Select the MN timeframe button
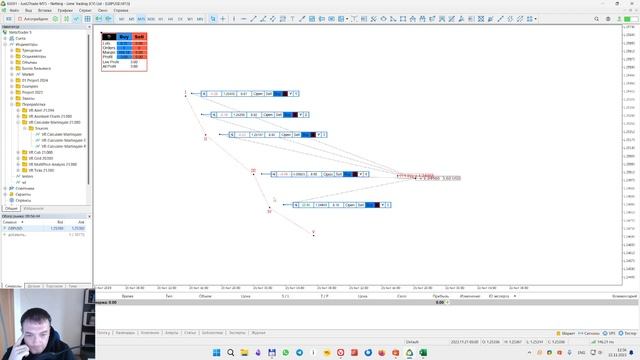Image resolution: width=640 pixels, height=360 pixels. click(x=200, y=19)
